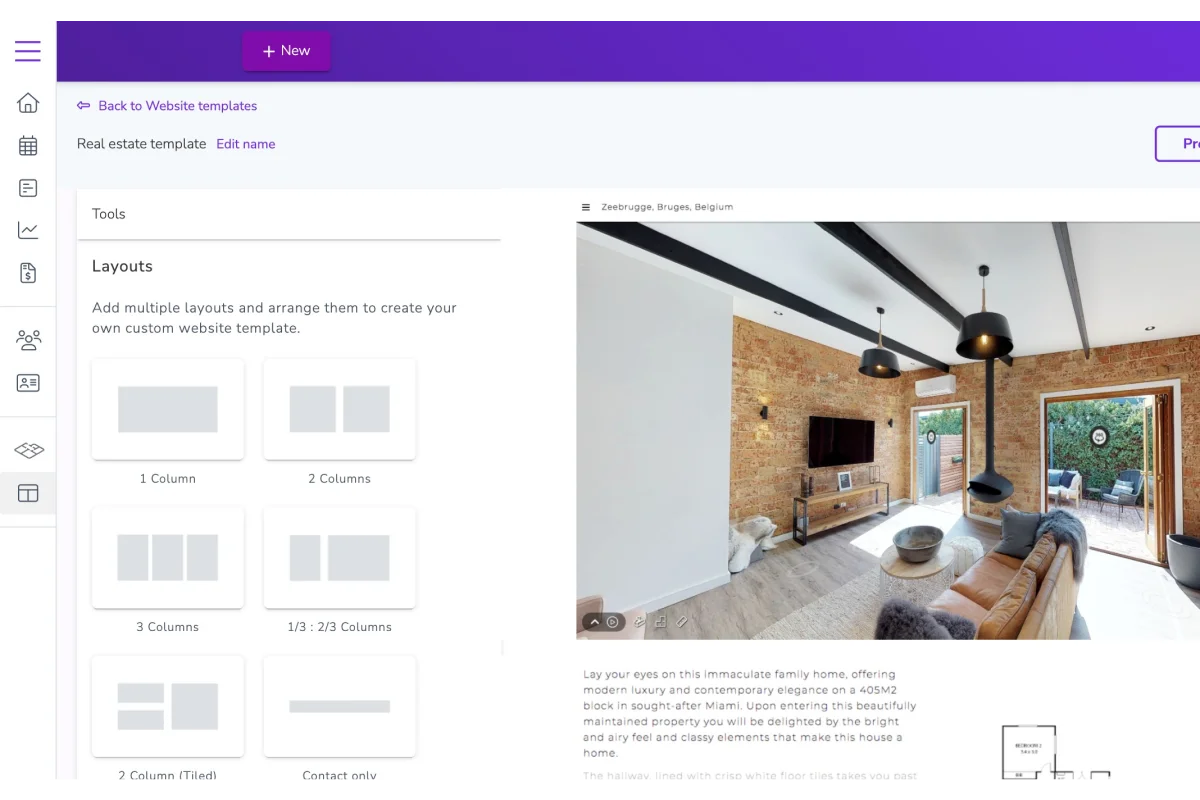This screenshot has height=800, width=1200.
Task: Click Edit name link
Action: click(x=246, y=144)
